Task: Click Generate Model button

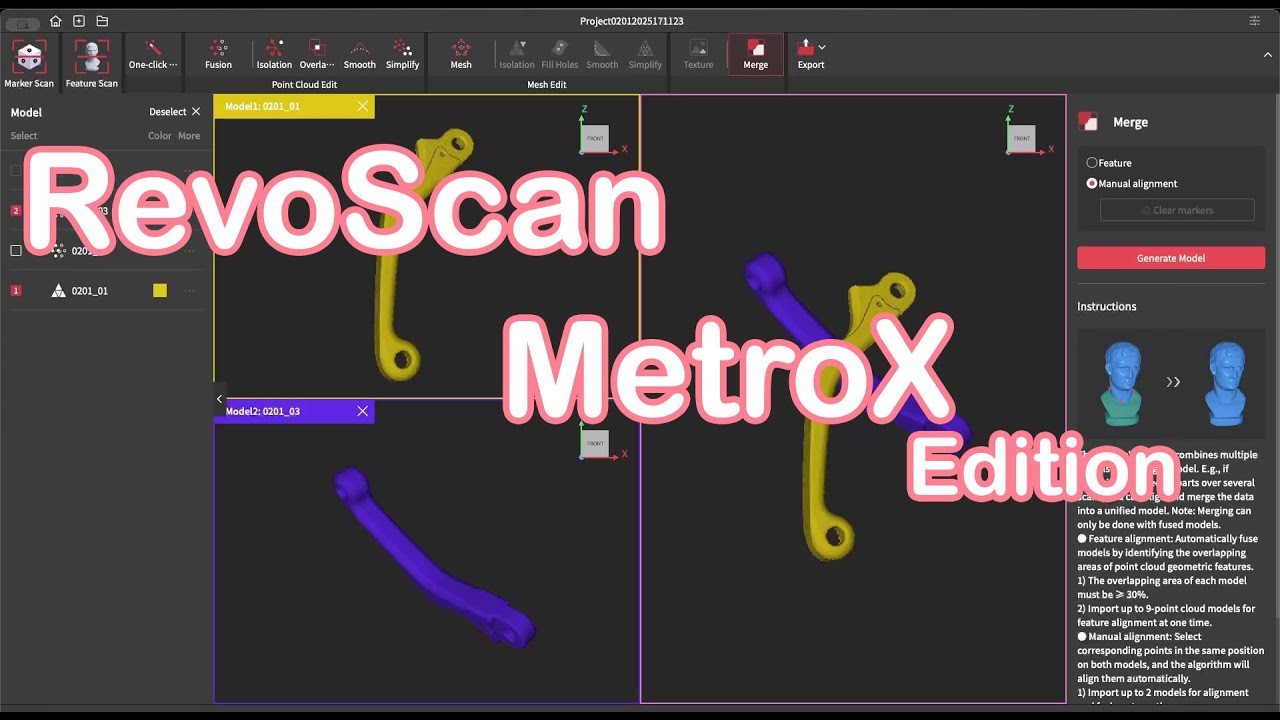Action: (1171, 258)
